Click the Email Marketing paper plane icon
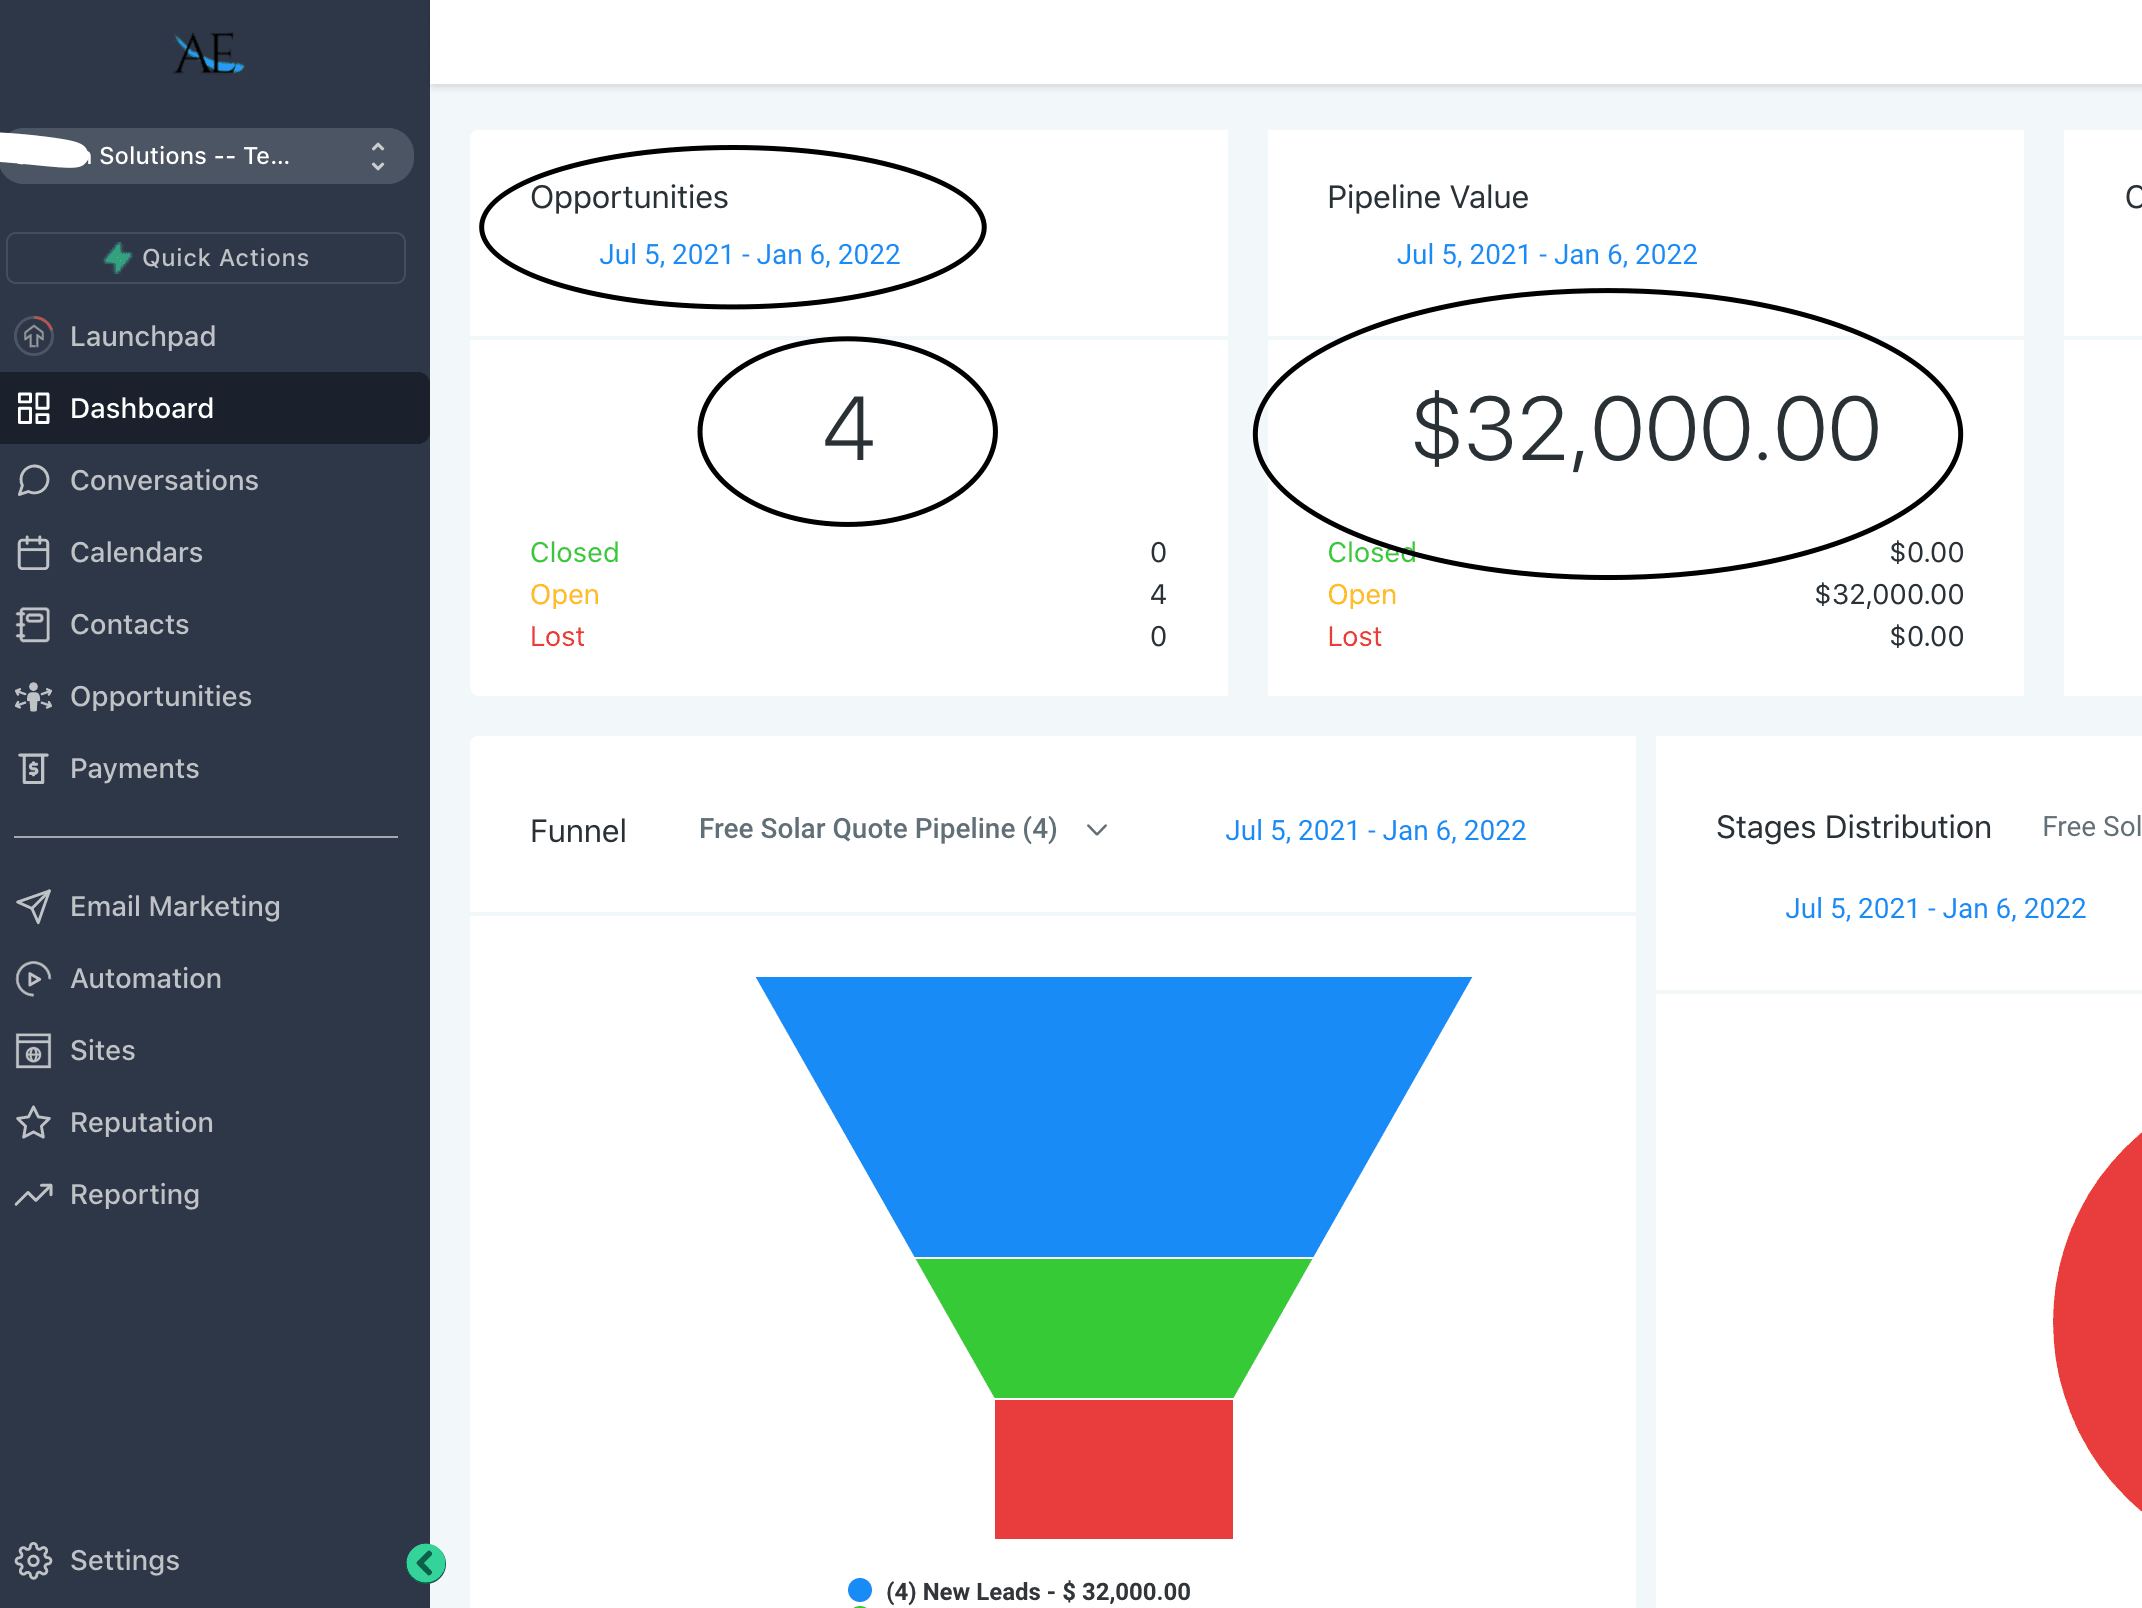The width and height of the screenshot is (2142, 1608). click(34, 906)
